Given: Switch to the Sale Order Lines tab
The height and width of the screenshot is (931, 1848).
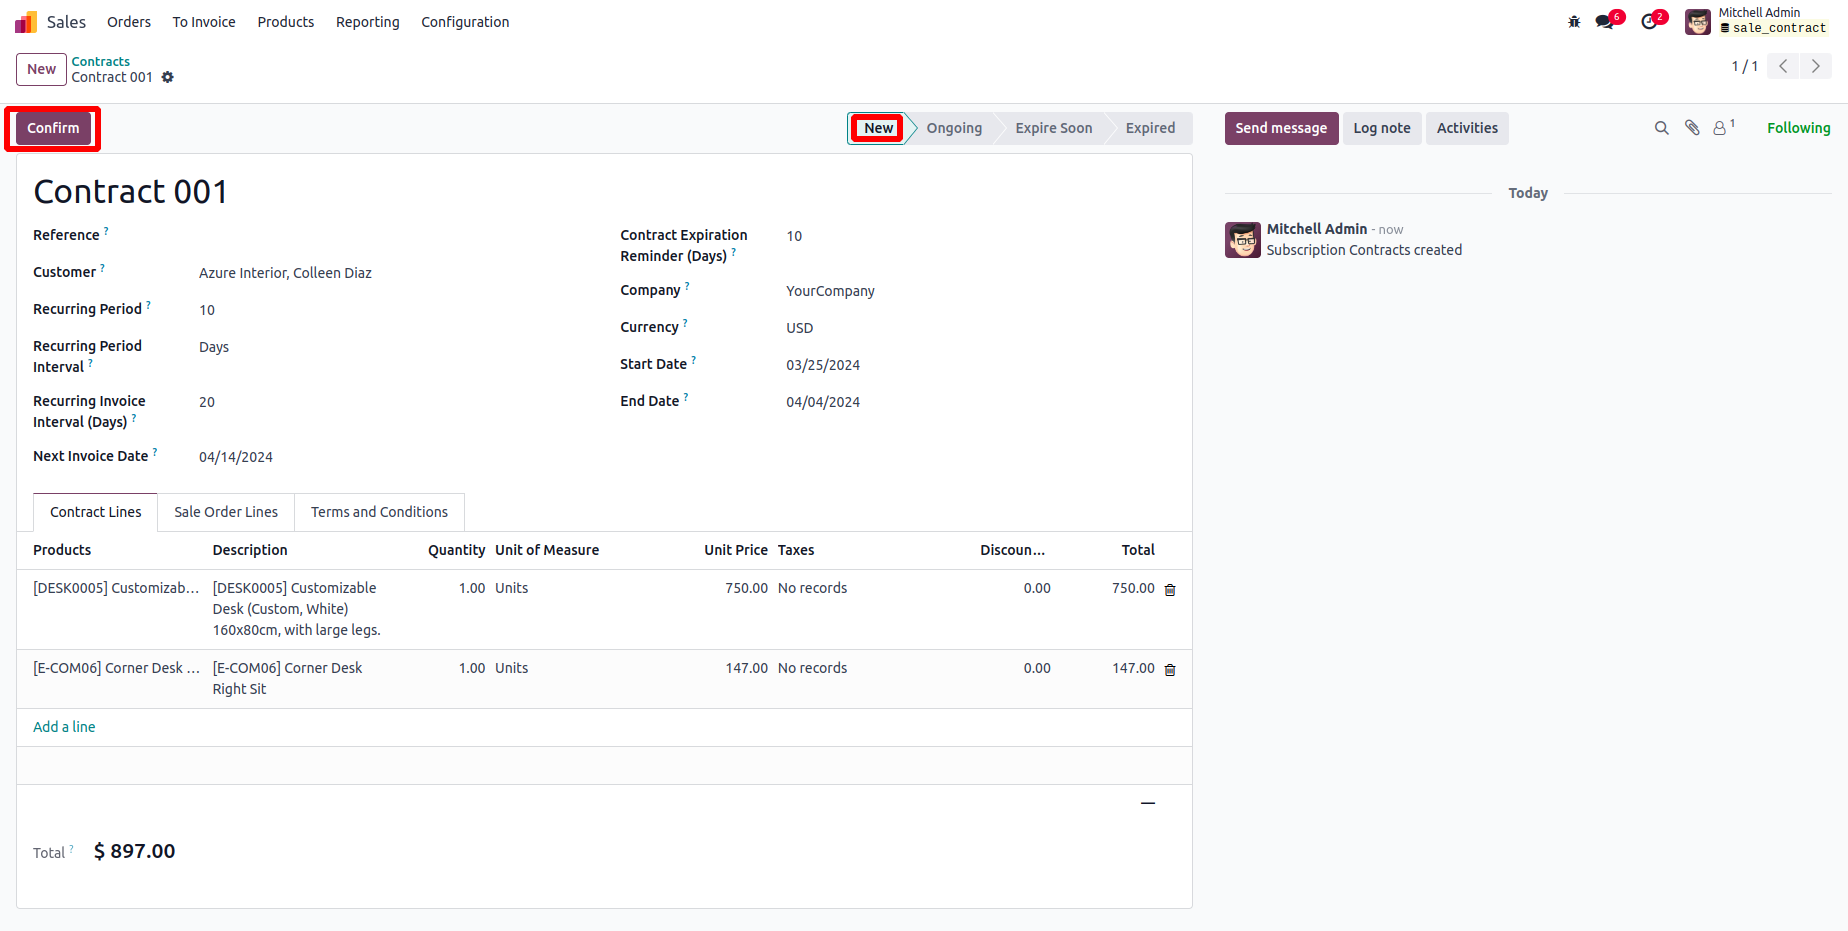Looking at the screenshot, I should [x=226, y=512].
